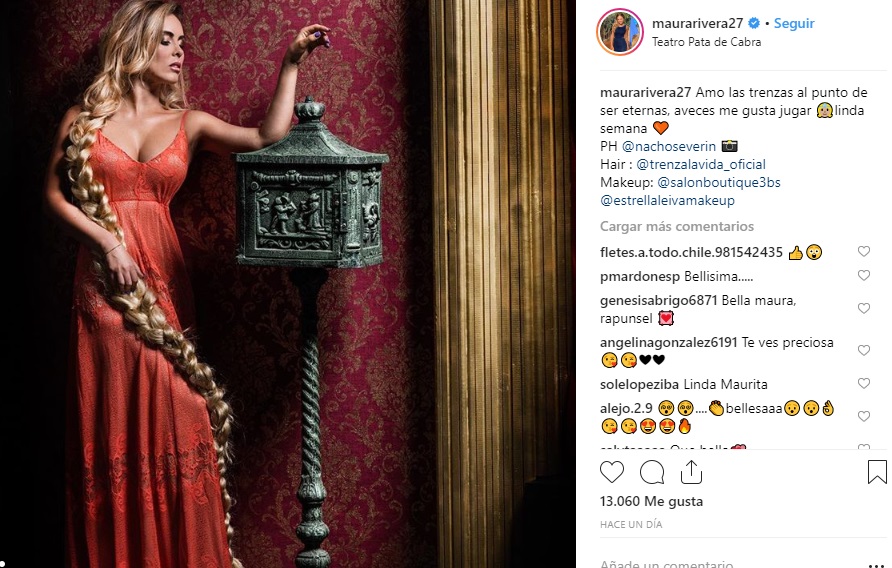The width and height of the screenshot is (892, 568).
Task: Click the Seguir follow button
Action: [794, 23]
